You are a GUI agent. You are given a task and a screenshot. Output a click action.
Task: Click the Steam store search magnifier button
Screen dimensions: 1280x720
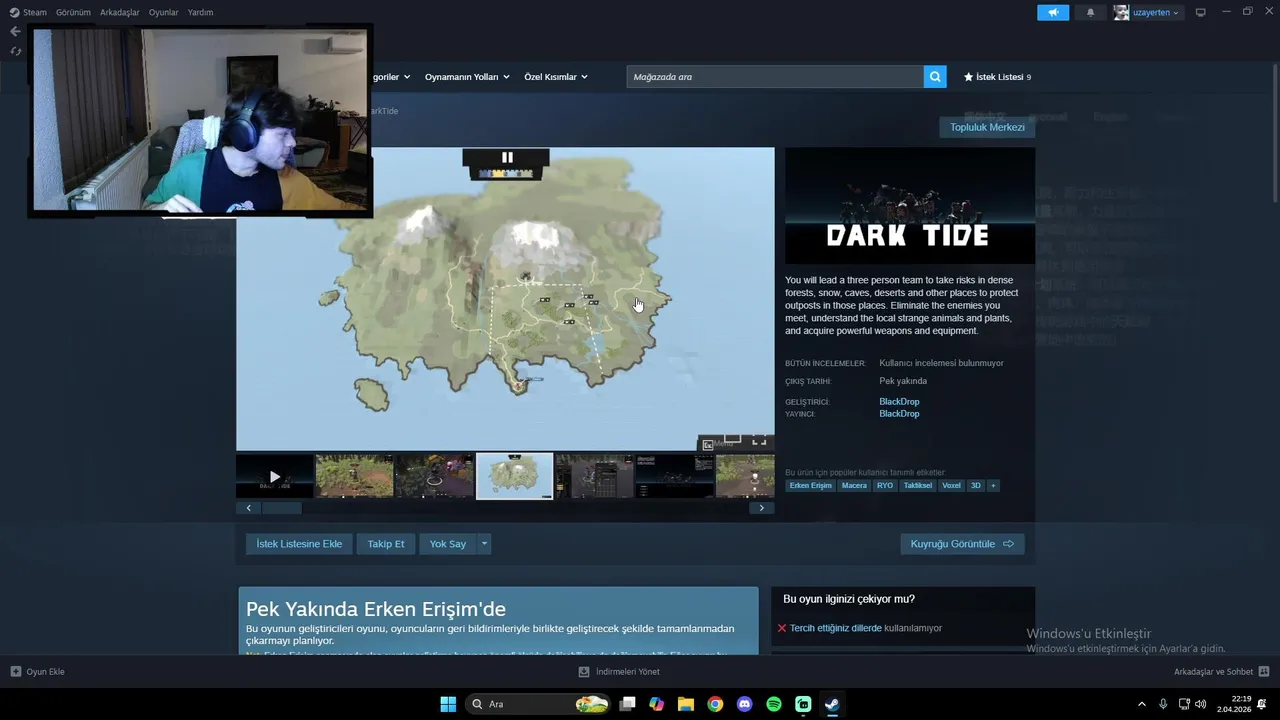pyautogui.click(x=935, y=77)
